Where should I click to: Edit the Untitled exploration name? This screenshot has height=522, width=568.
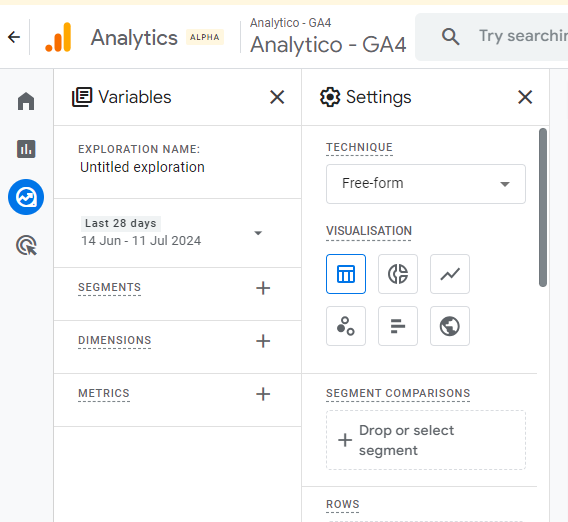click(x=142, y=167)
